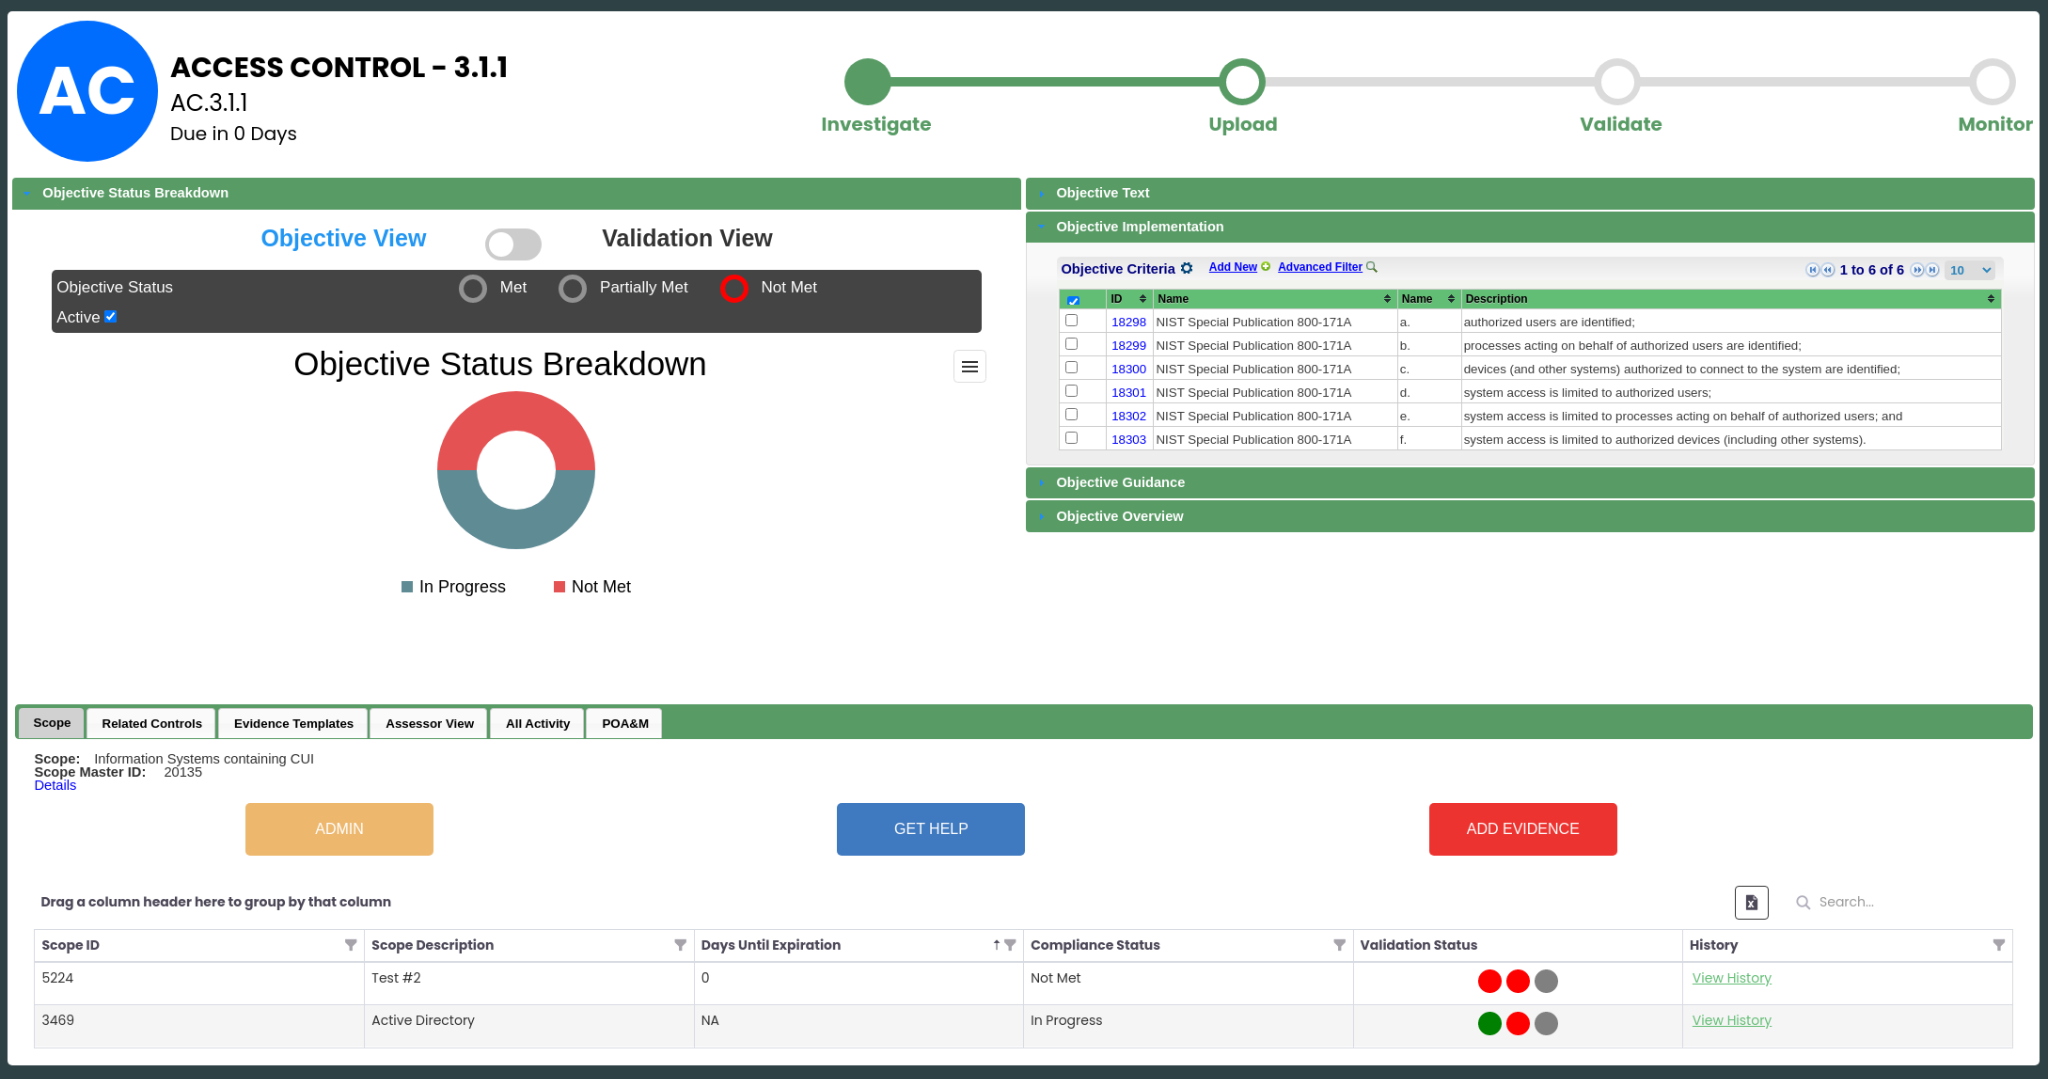
Task: Expand the Objective Guidance section
Action: tap(1119, 482)
